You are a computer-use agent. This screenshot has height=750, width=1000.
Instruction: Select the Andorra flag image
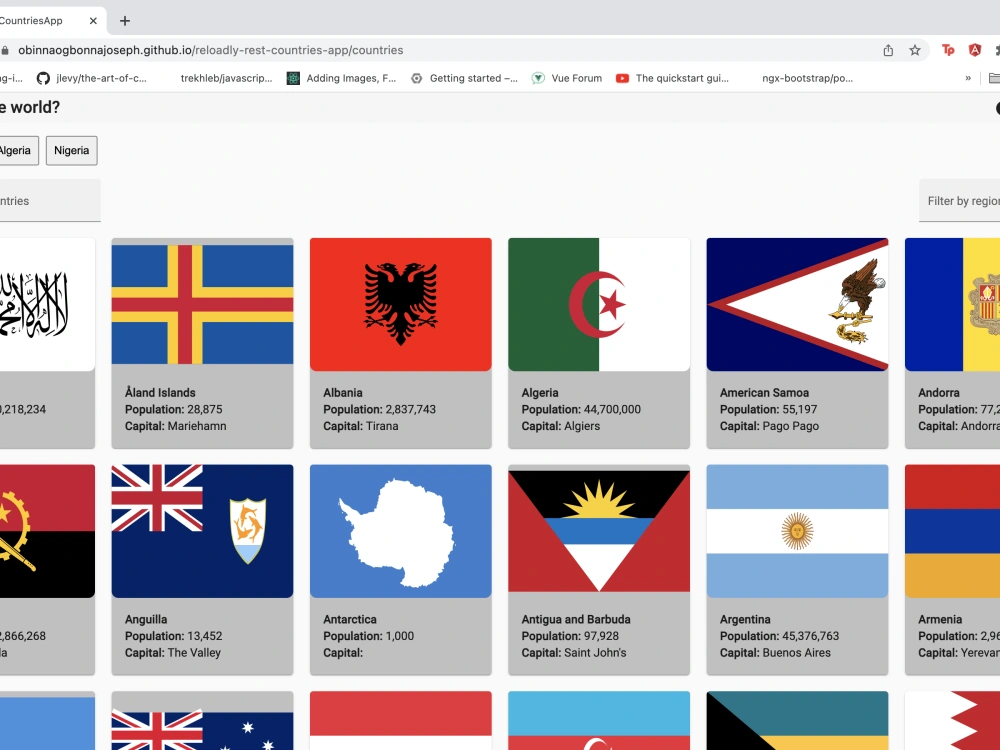(x=952, y=305)
